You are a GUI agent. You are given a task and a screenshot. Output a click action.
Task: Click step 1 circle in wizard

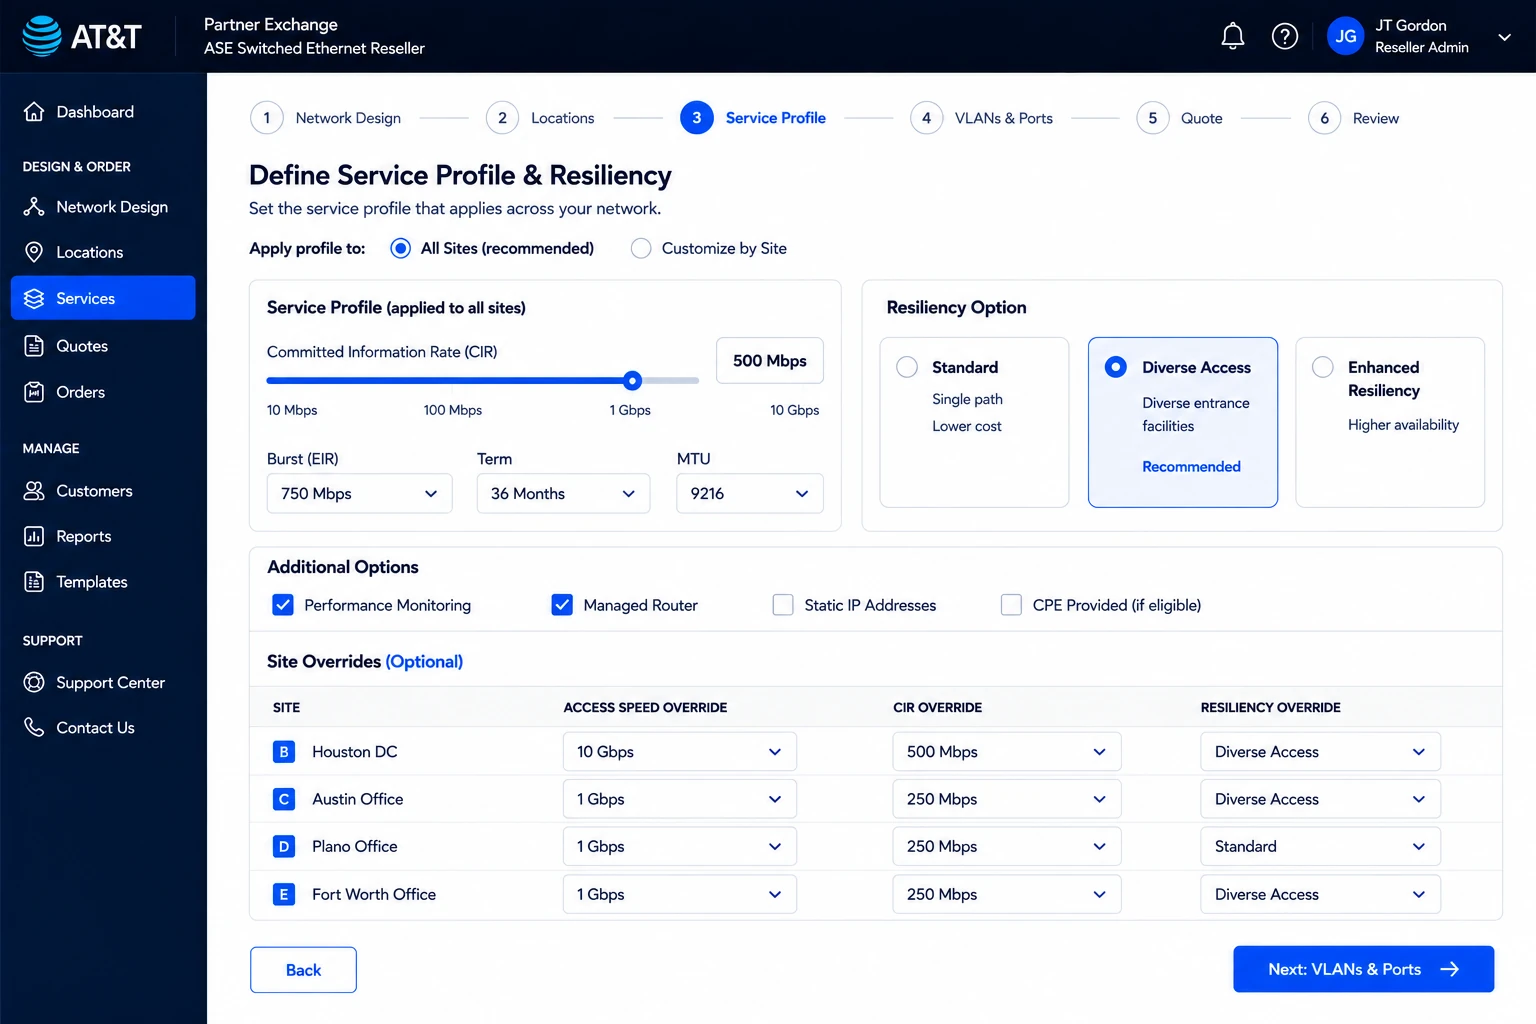[267, 118]
